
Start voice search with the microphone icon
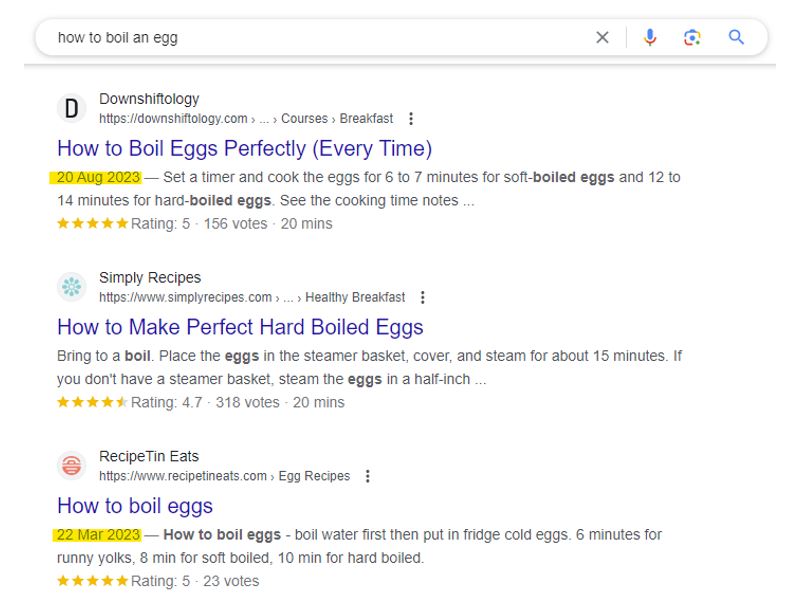click(x=650, y=37)
